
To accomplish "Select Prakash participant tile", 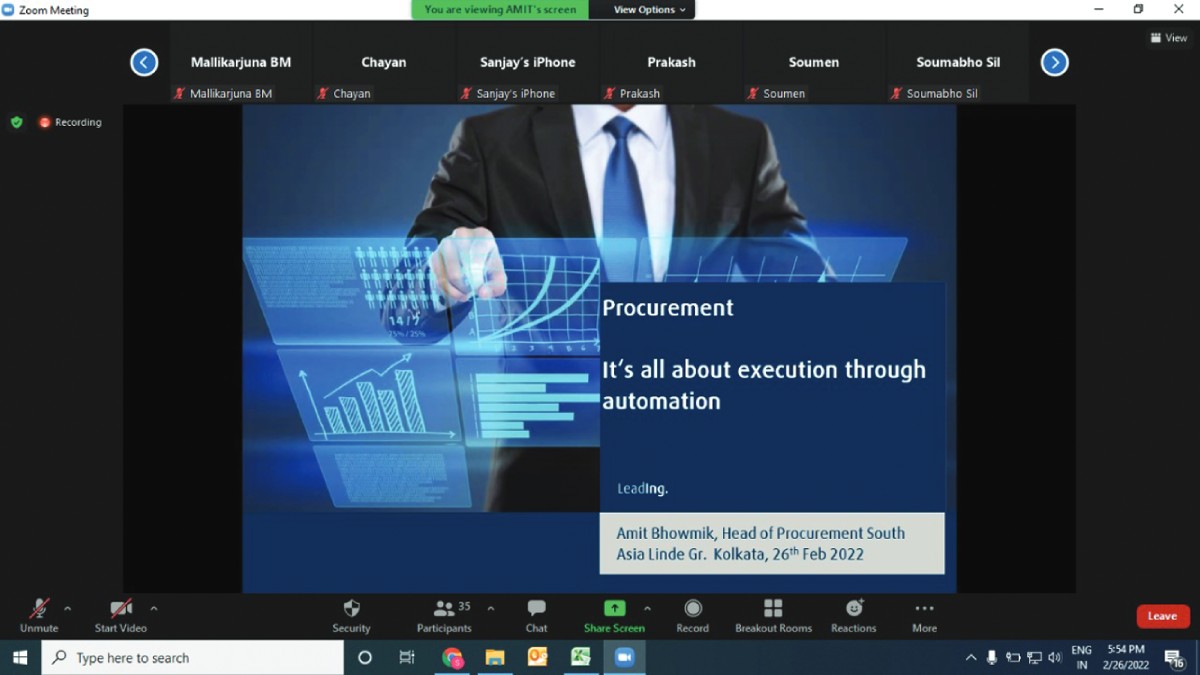I will (671, 63).
